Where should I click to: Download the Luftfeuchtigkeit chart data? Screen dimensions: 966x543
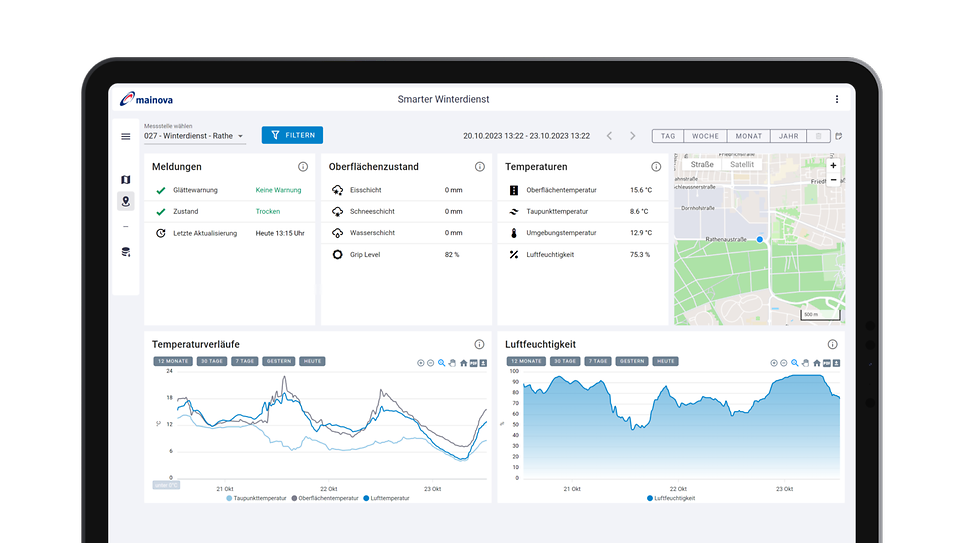(x=835, y=363)
